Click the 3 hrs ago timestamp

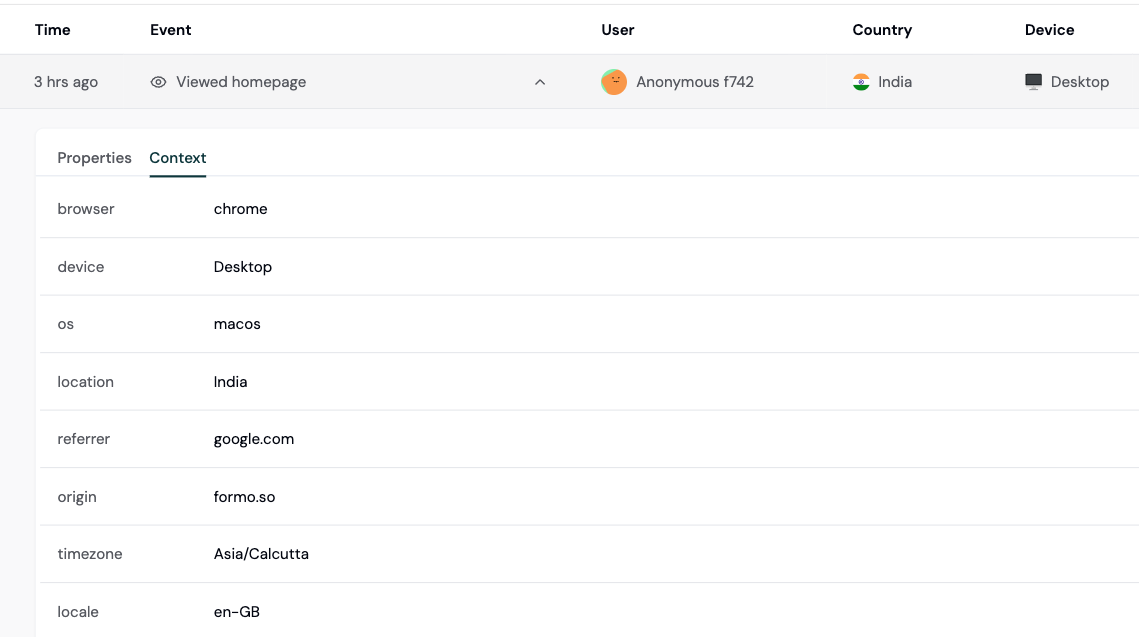click(66, 81)
